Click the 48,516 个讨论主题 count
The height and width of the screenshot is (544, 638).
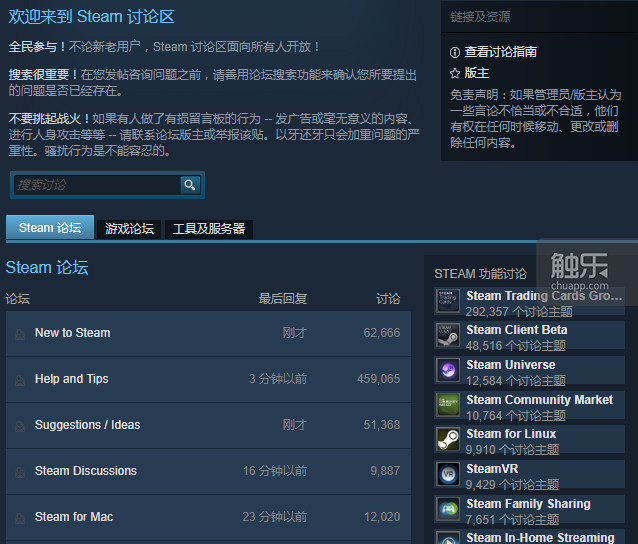516,346
